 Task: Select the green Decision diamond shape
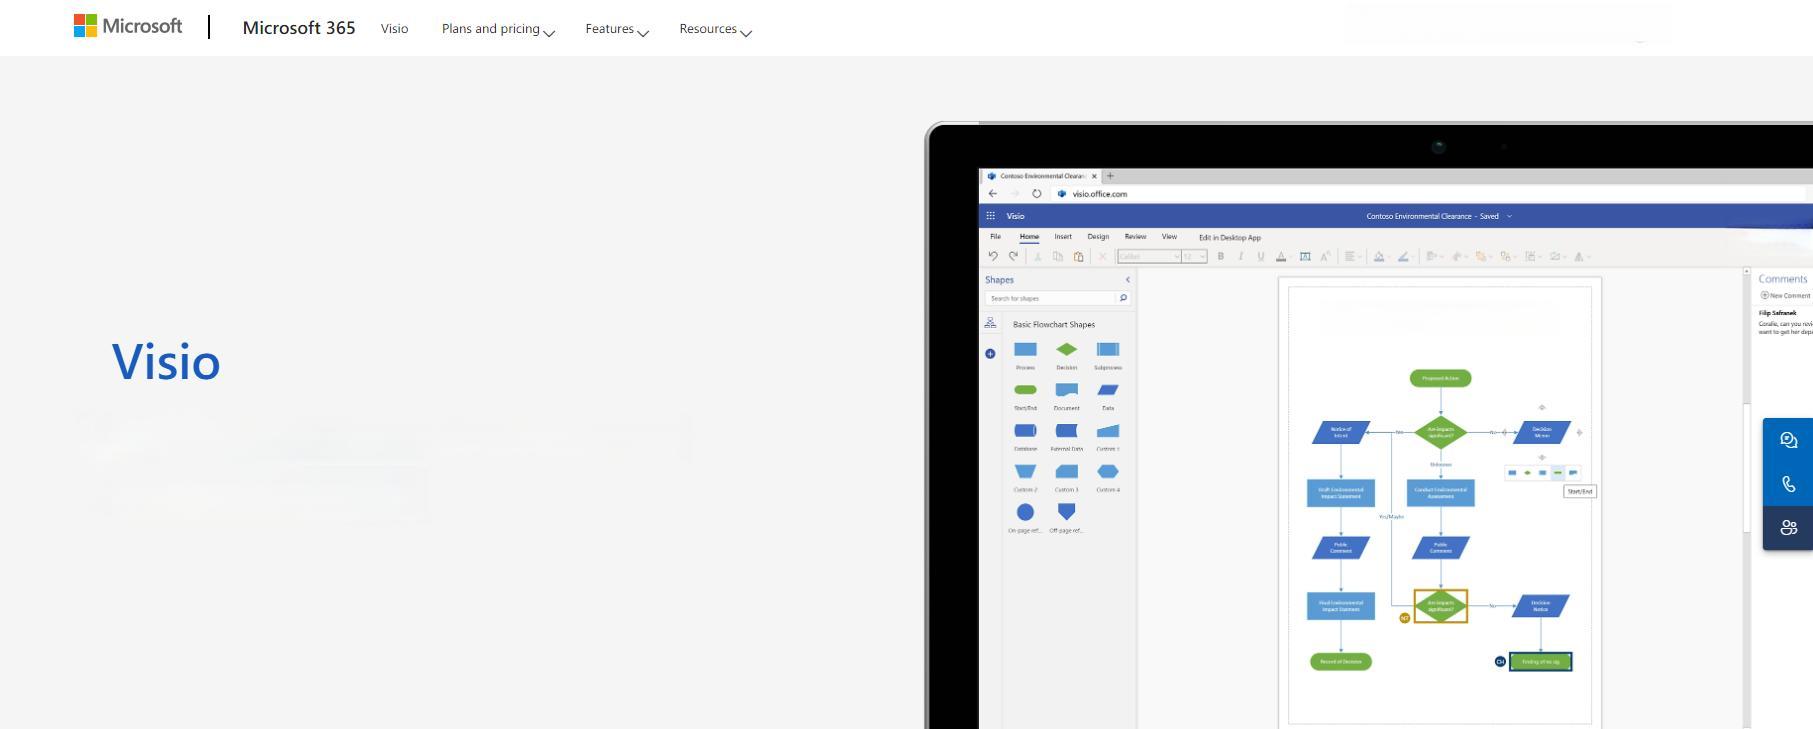click(x=1067, y=349)
